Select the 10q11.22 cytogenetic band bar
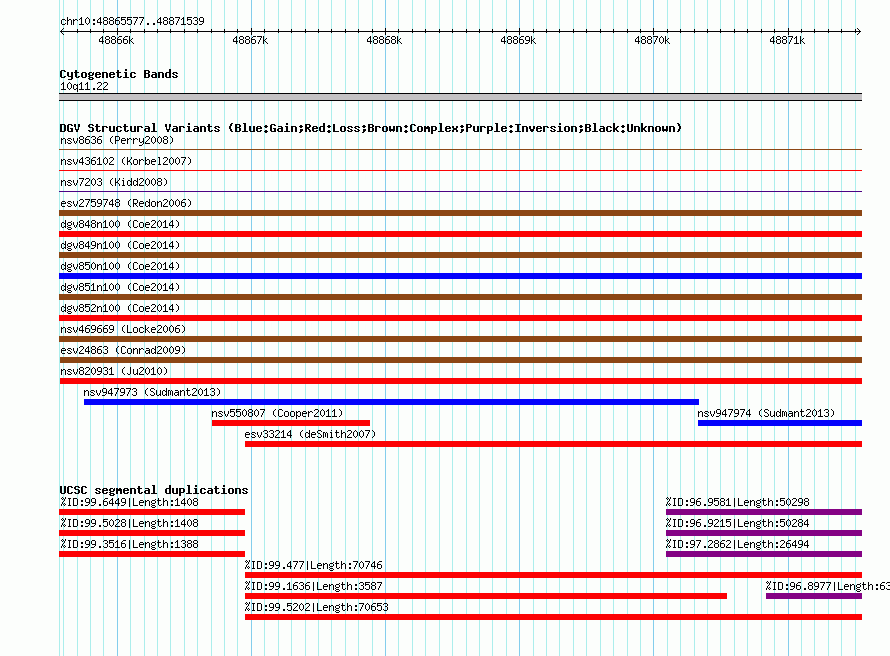The width and height of the screenshot is (890, 656). tap(460, 97)
